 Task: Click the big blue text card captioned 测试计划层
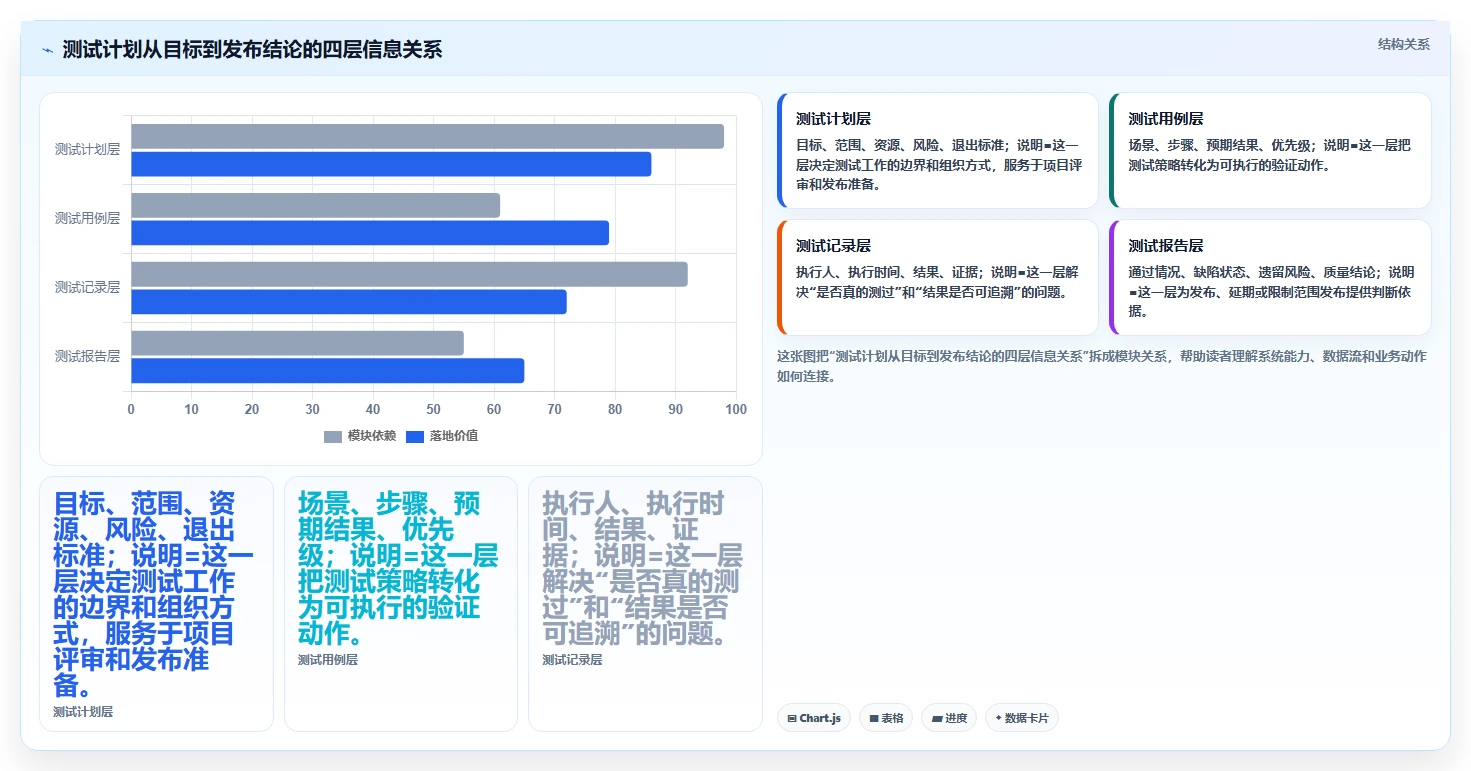click(156, 604)
